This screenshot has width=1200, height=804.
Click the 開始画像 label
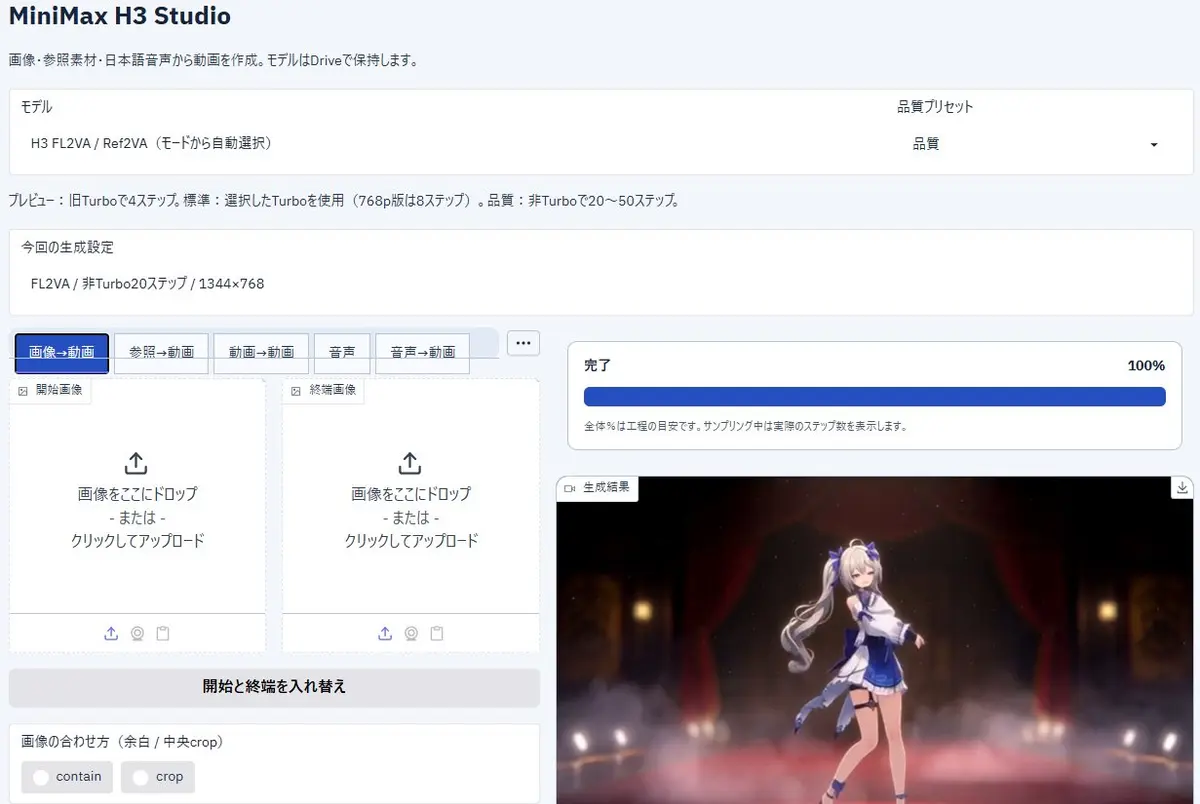coord(50,390)
